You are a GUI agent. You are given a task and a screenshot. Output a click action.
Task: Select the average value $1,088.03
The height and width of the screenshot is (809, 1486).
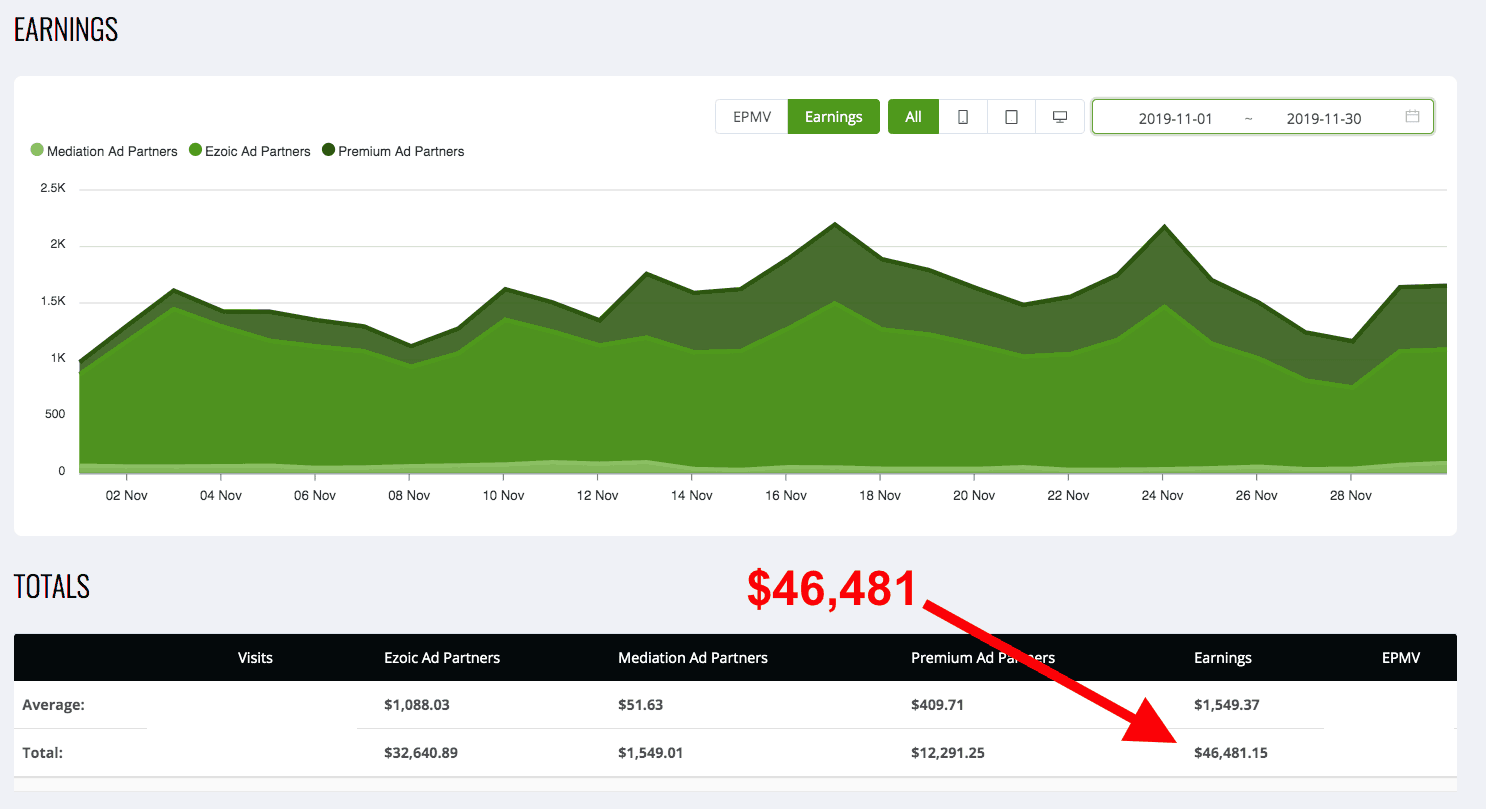(x=417, y=705)
